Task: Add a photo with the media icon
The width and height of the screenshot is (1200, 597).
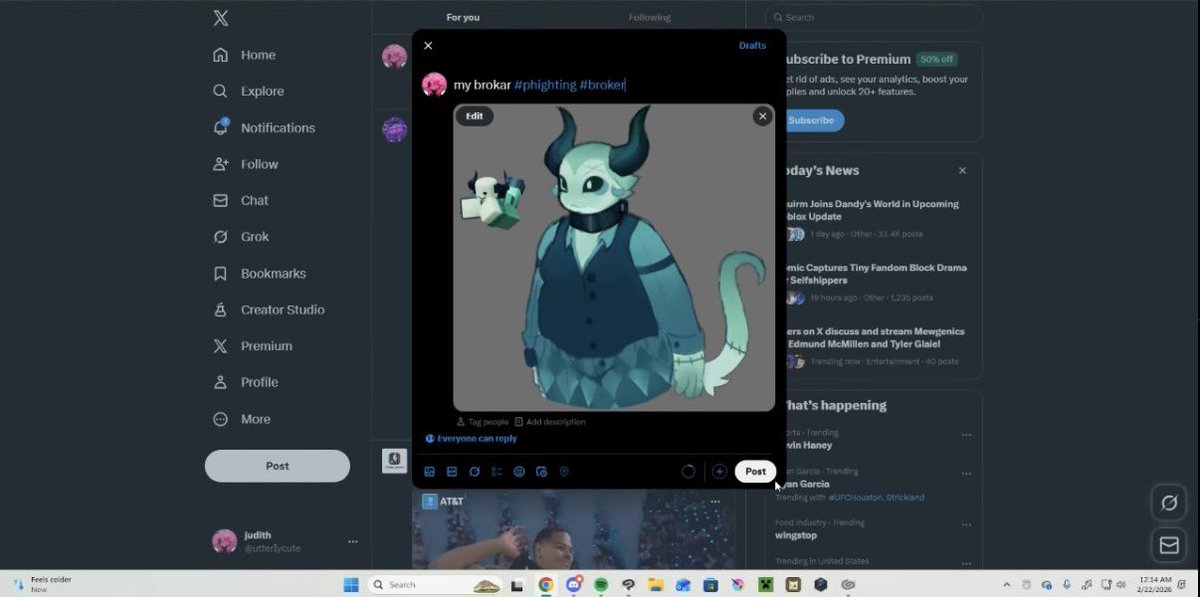Action: tap(429, 472)
